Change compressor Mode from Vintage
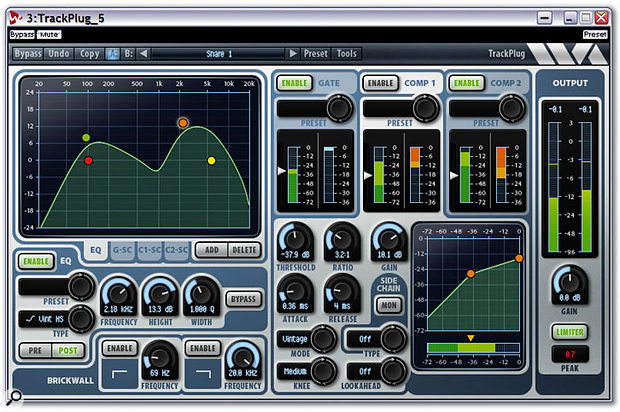 (x=306, y=339)
